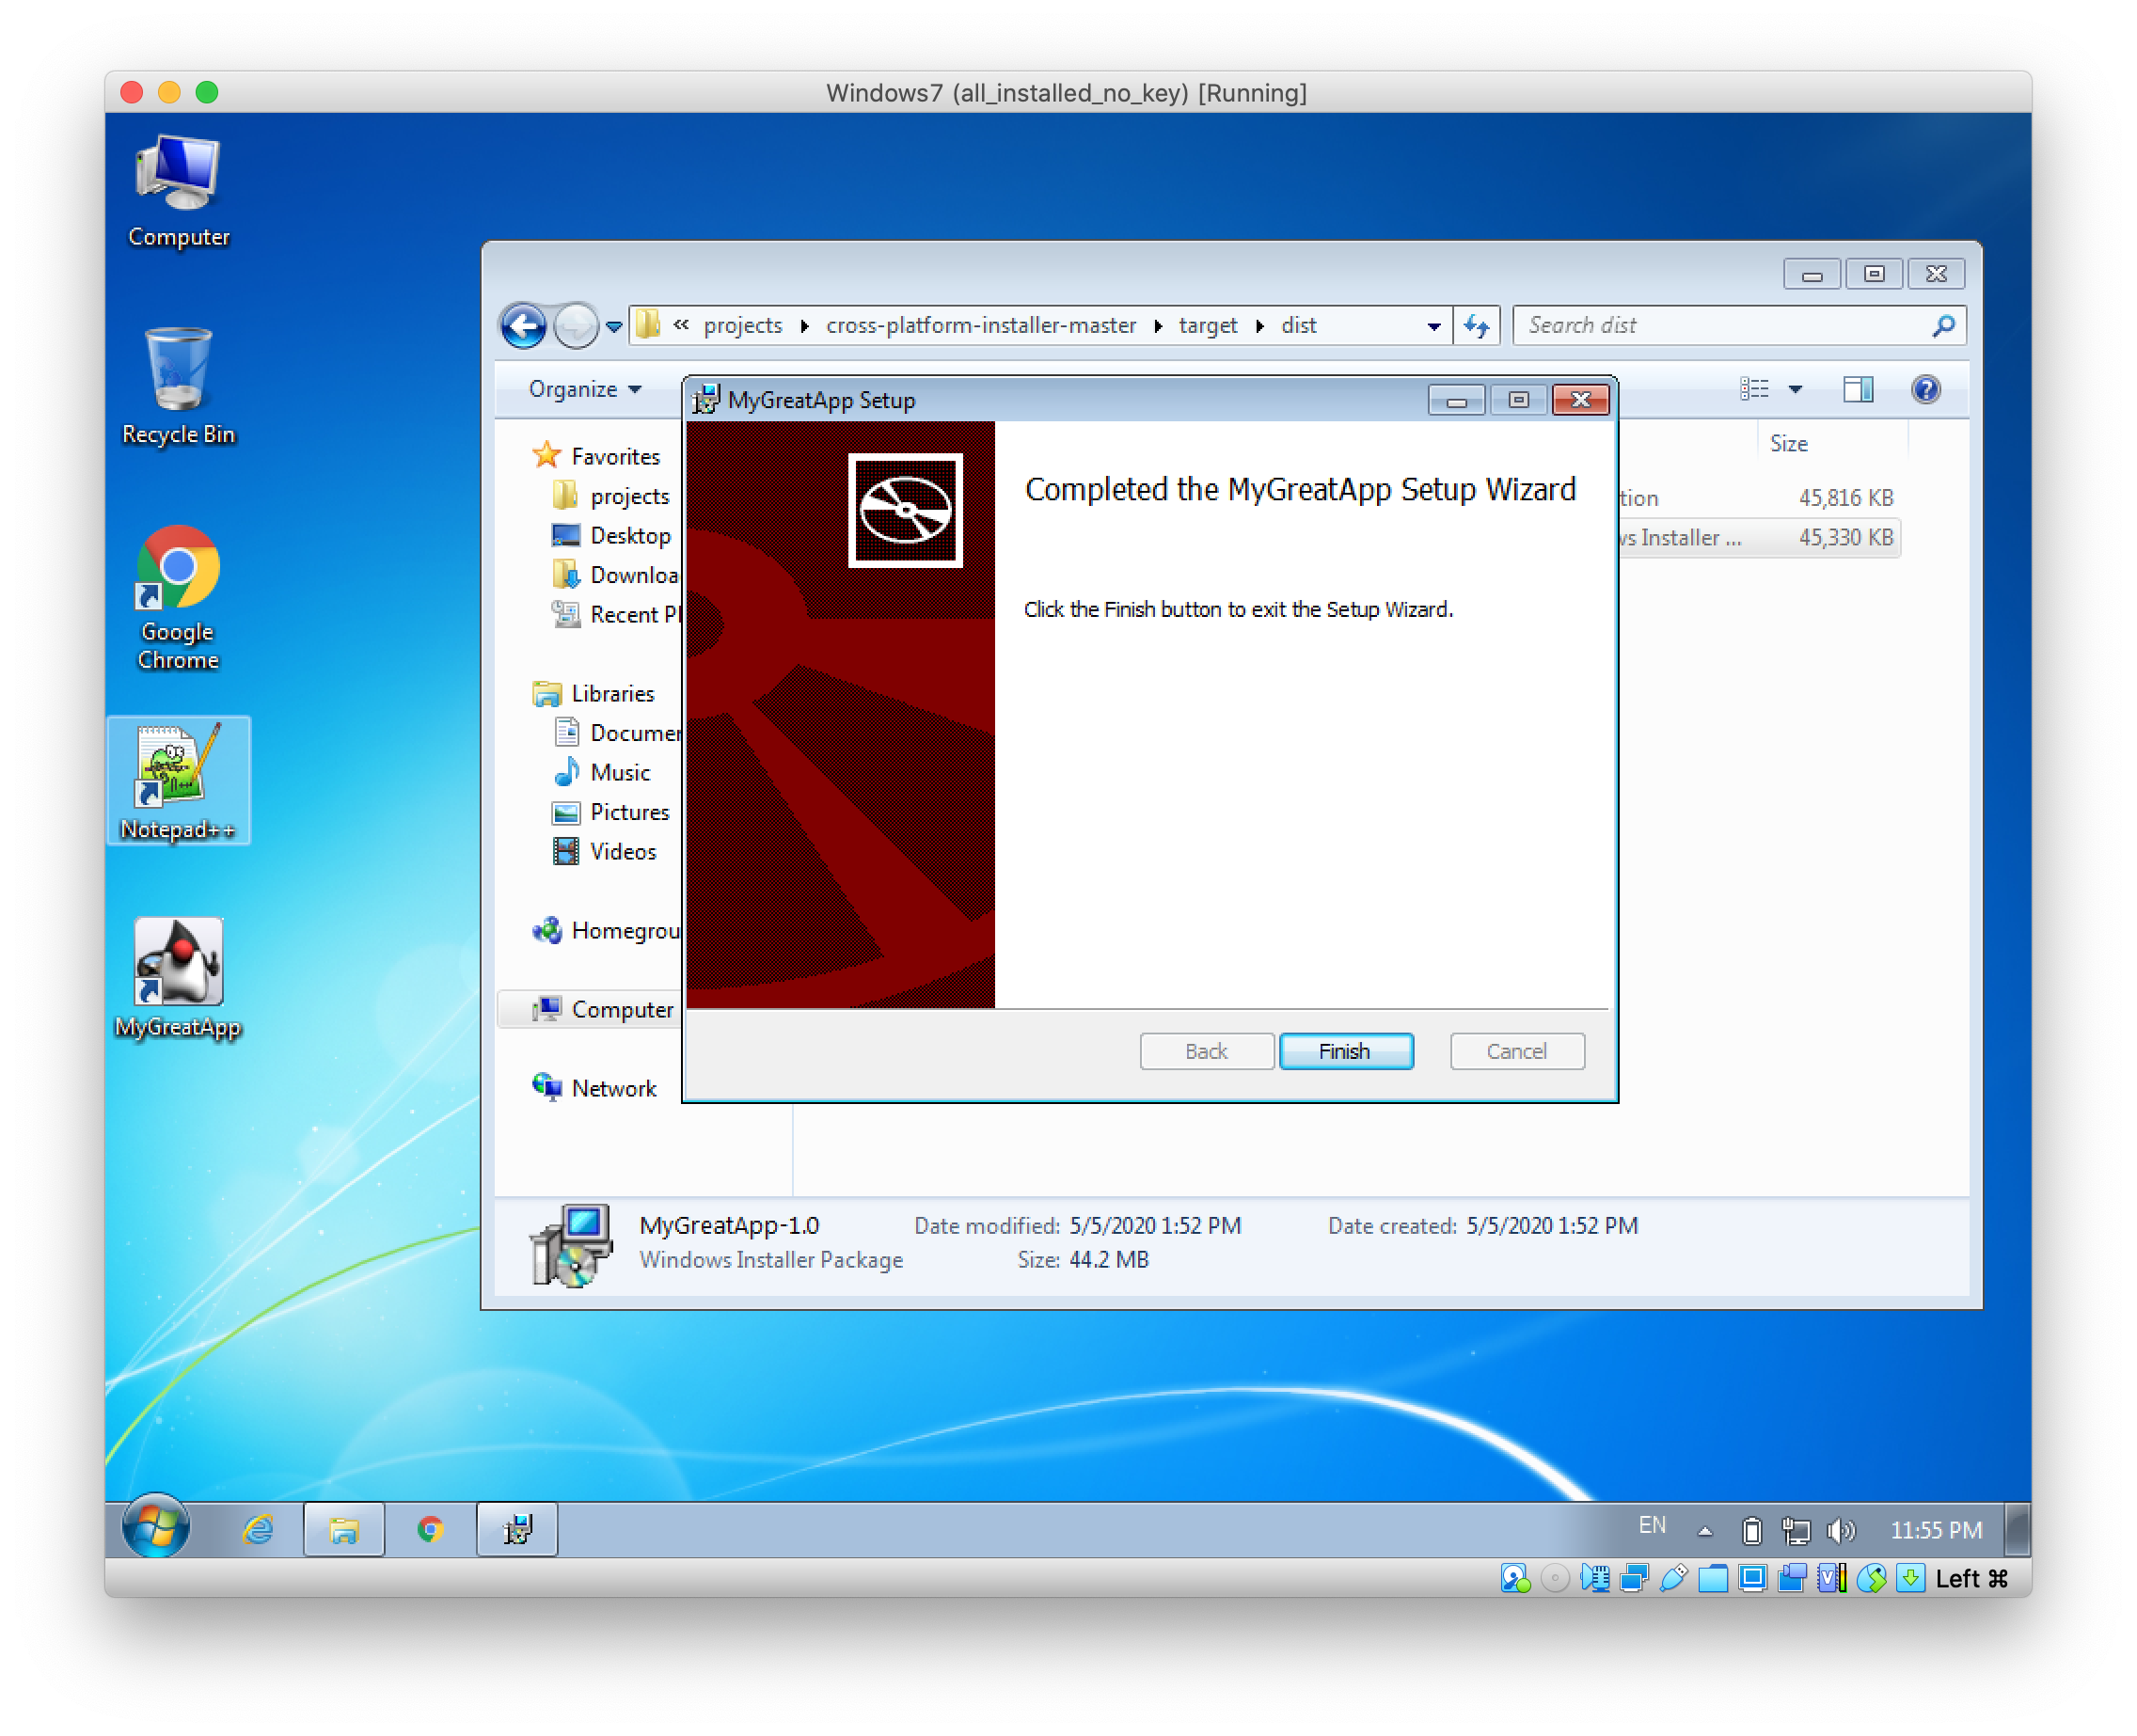Image resolution: width=2137 pixels, height=1736 pixels.
Task: Click the Size column header
Action: pyautogui.click(x=1788, y=443)
